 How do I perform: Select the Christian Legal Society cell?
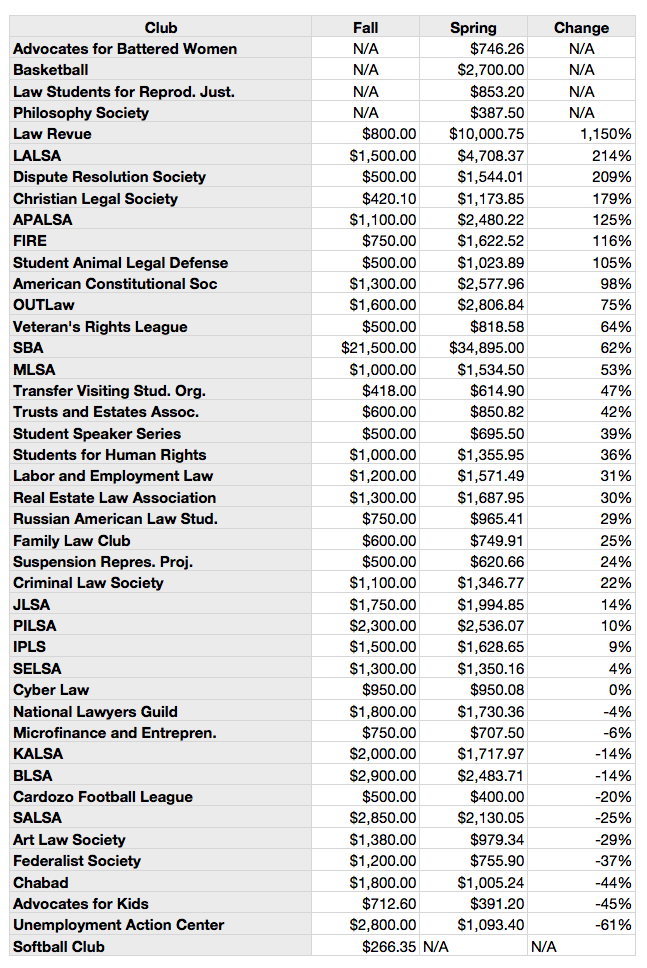161,199
